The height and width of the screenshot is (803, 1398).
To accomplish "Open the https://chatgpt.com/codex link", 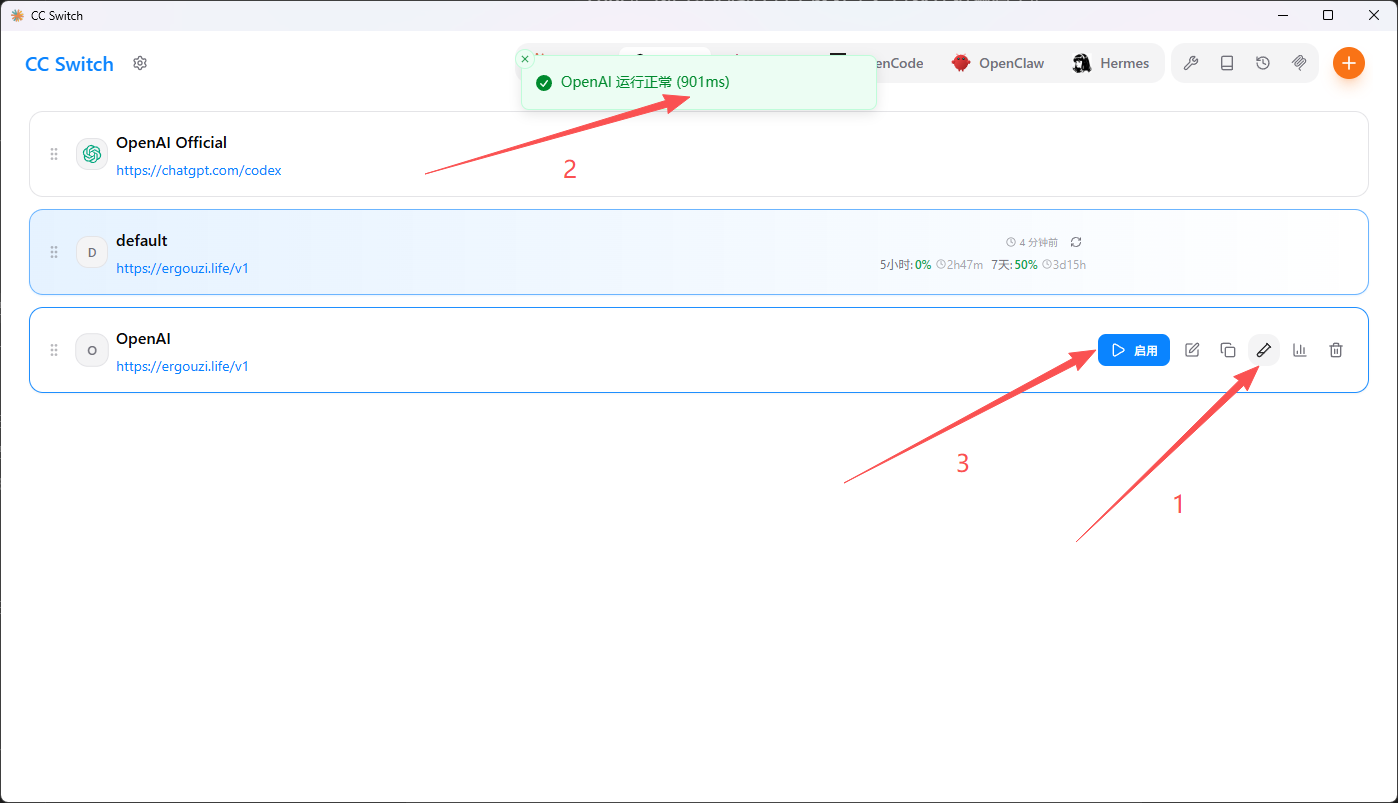I will [199, 170].
